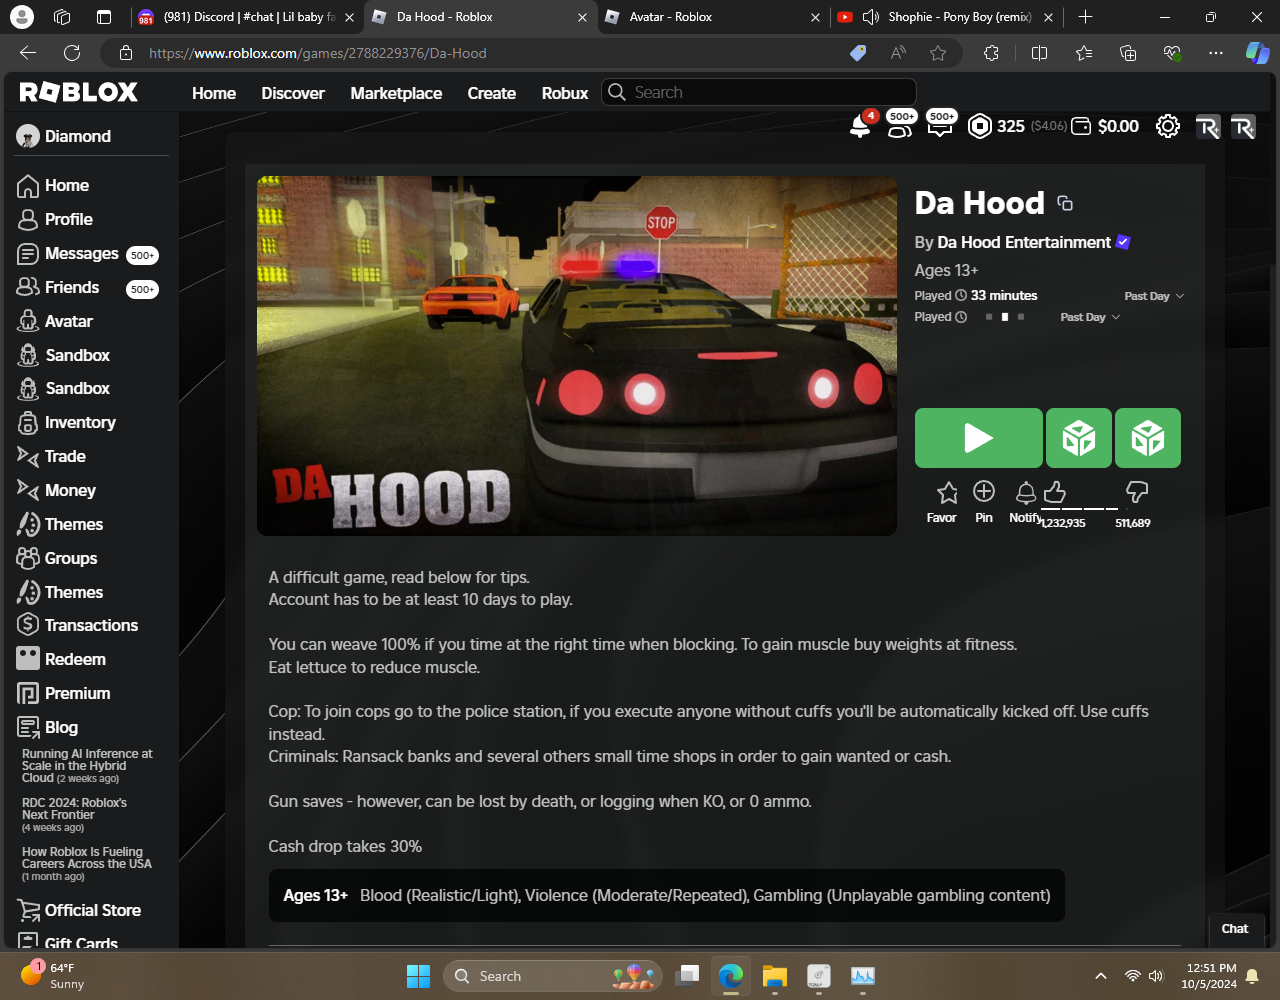Switch to Shophie - Pony Boy tab
Viewport: 1280px width, 1000px height.
tap(946, 17)
